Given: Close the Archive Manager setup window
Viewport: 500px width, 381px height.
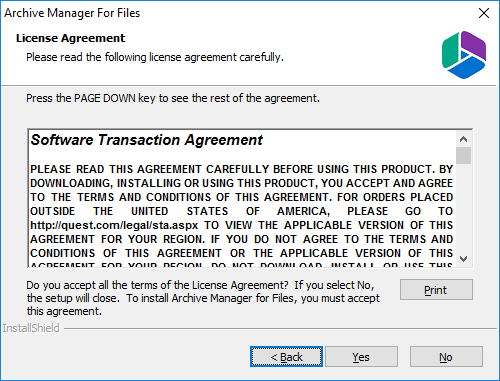Looking at the screenshot, I should coord(484,13).
